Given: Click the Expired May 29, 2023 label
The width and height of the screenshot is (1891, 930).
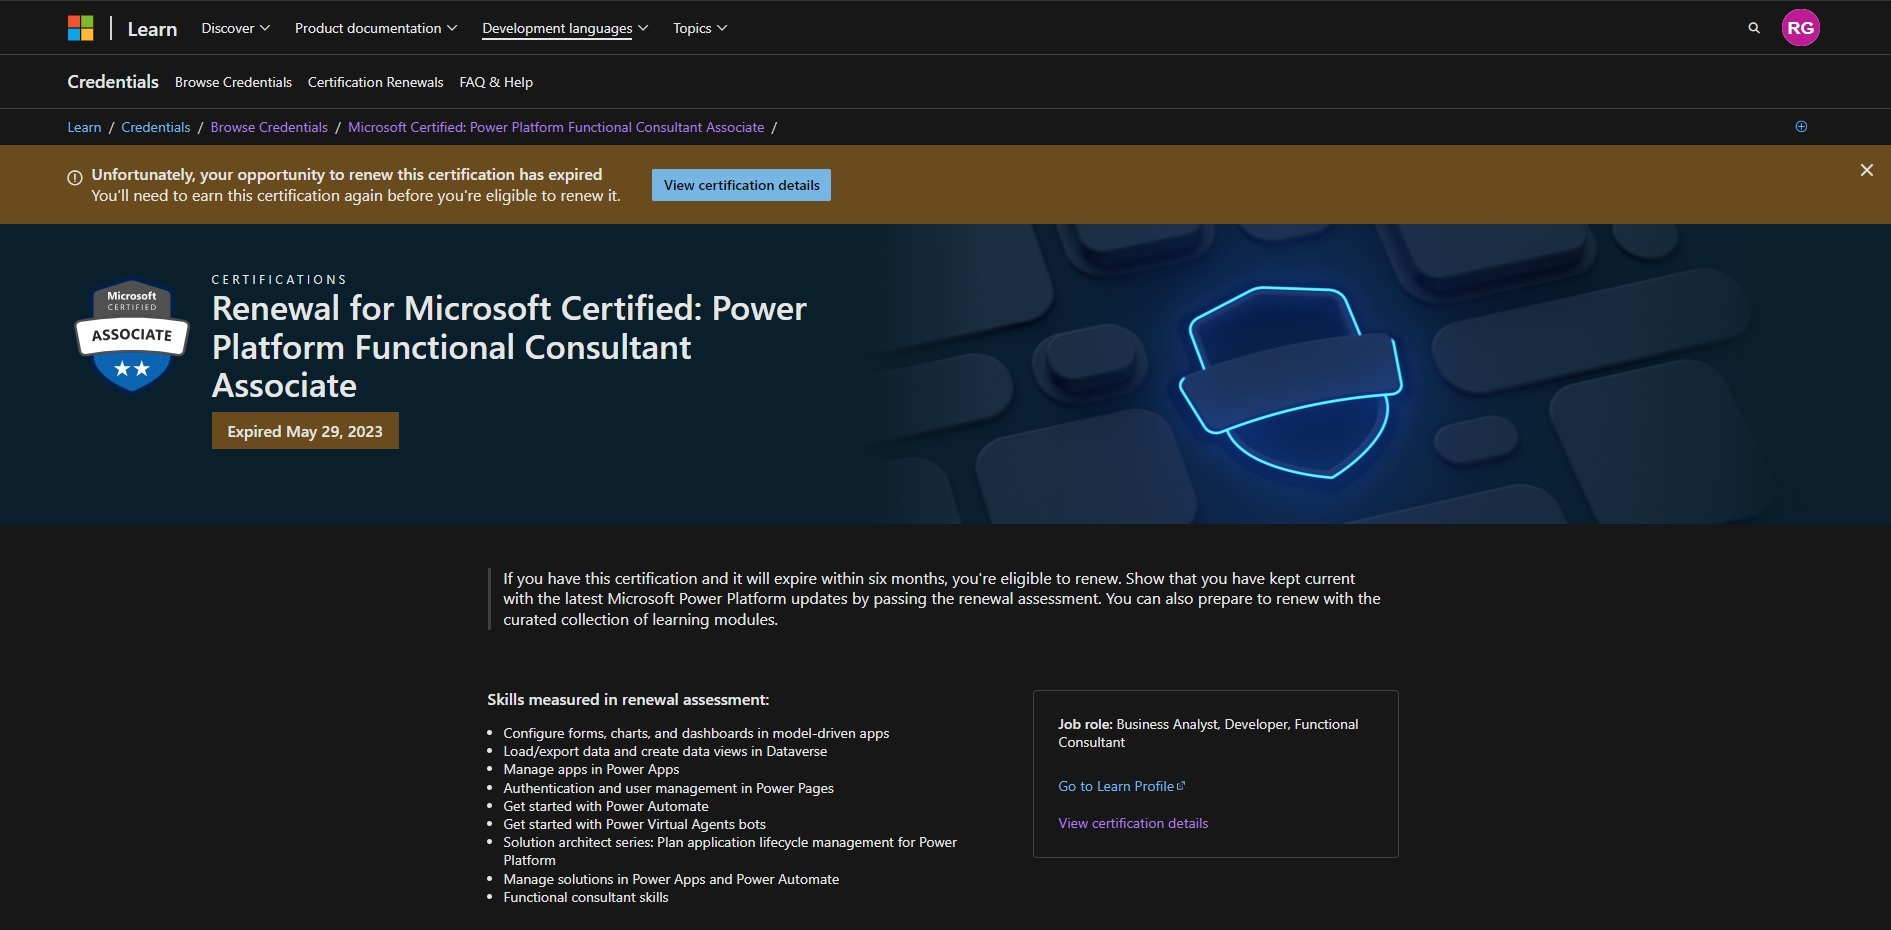Looking at the screenshot, I should [x=305, y=431].
